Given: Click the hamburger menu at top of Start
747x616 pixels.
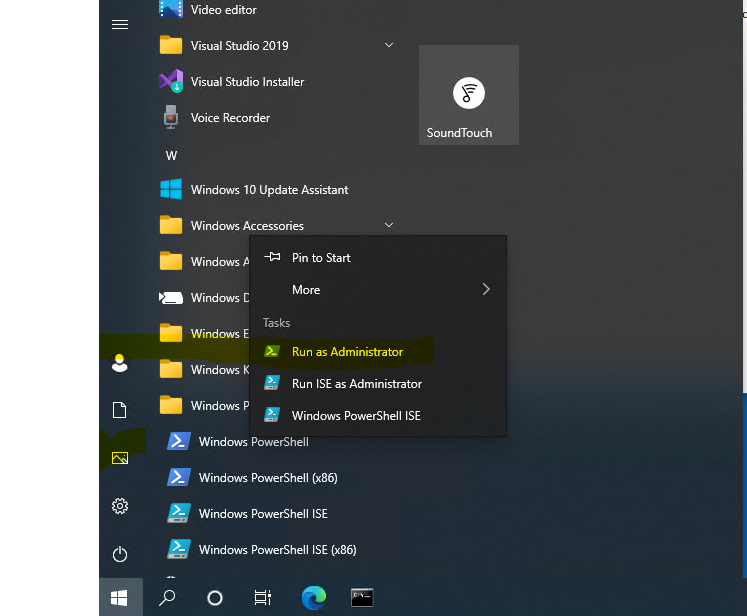Looking at the screenshot, I should pos(120,24).
